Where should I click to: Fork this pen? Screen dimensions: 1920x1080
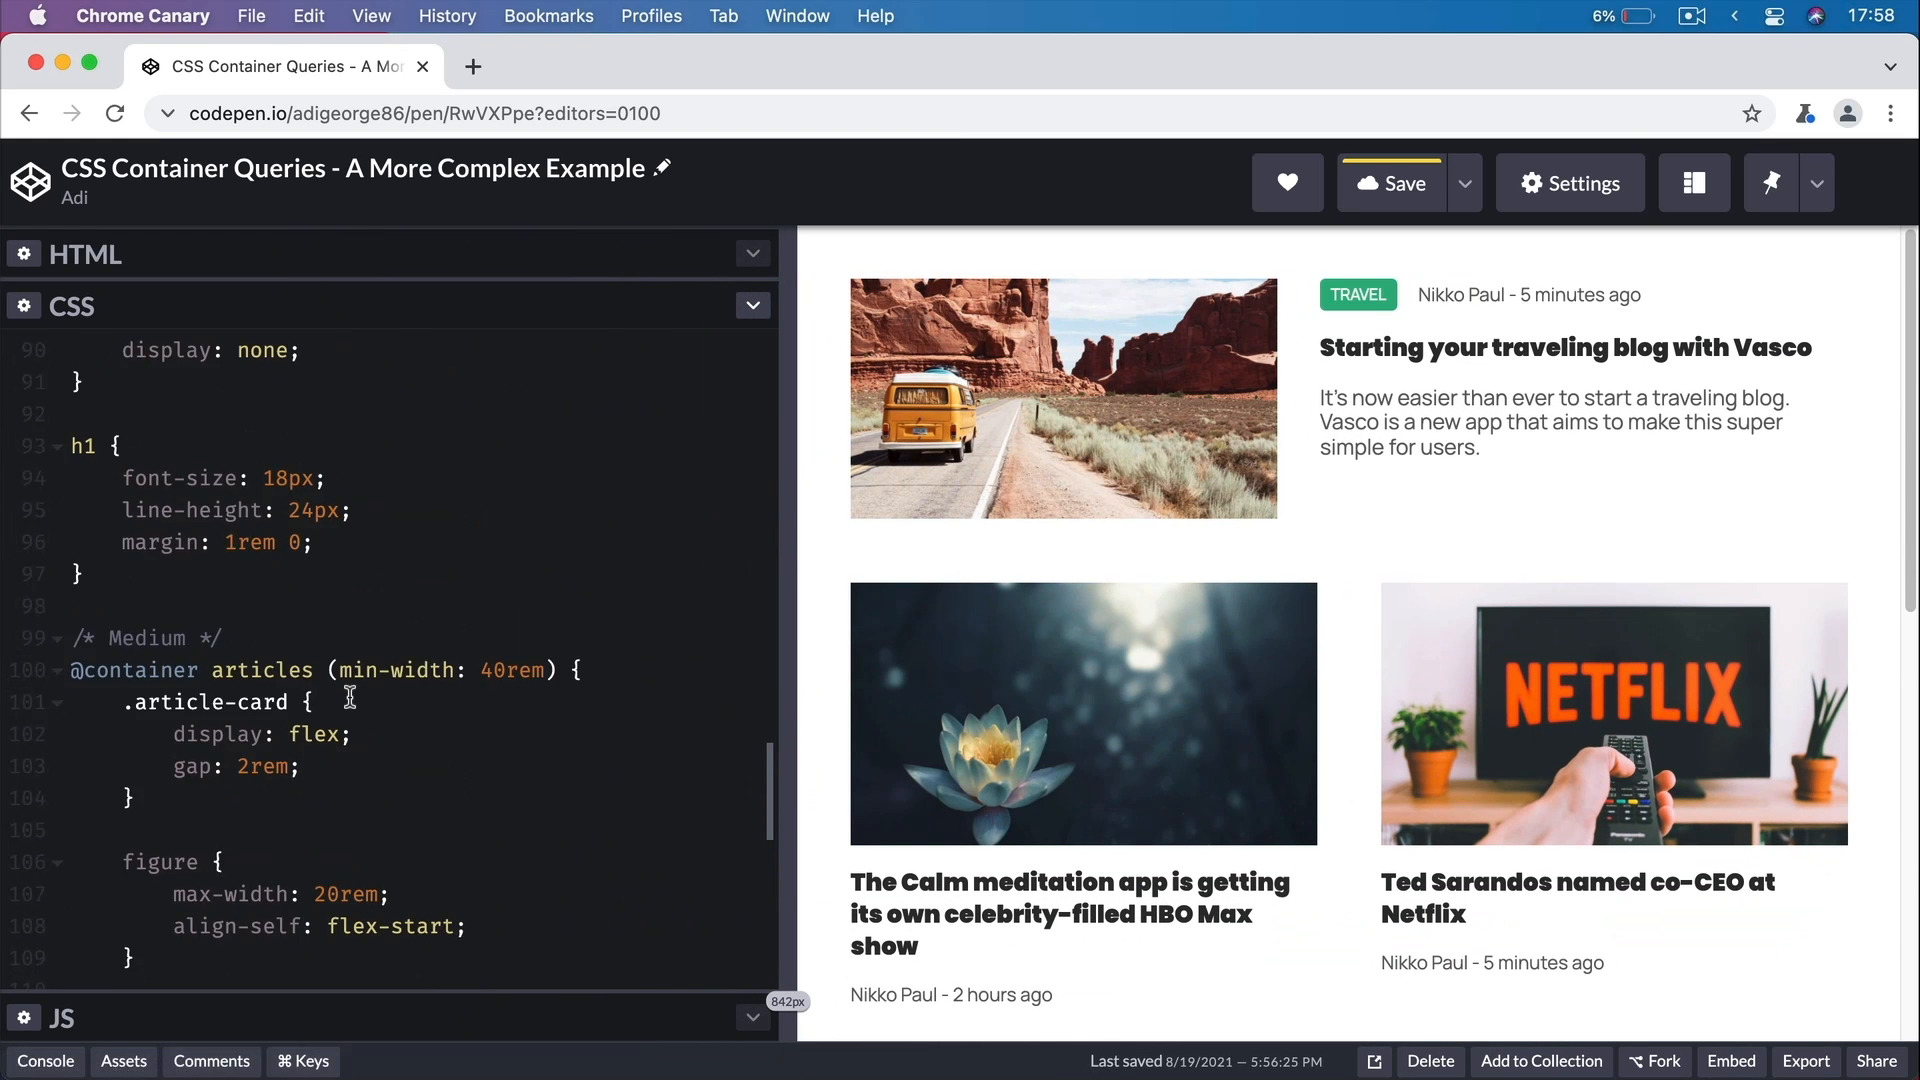1655,1062
